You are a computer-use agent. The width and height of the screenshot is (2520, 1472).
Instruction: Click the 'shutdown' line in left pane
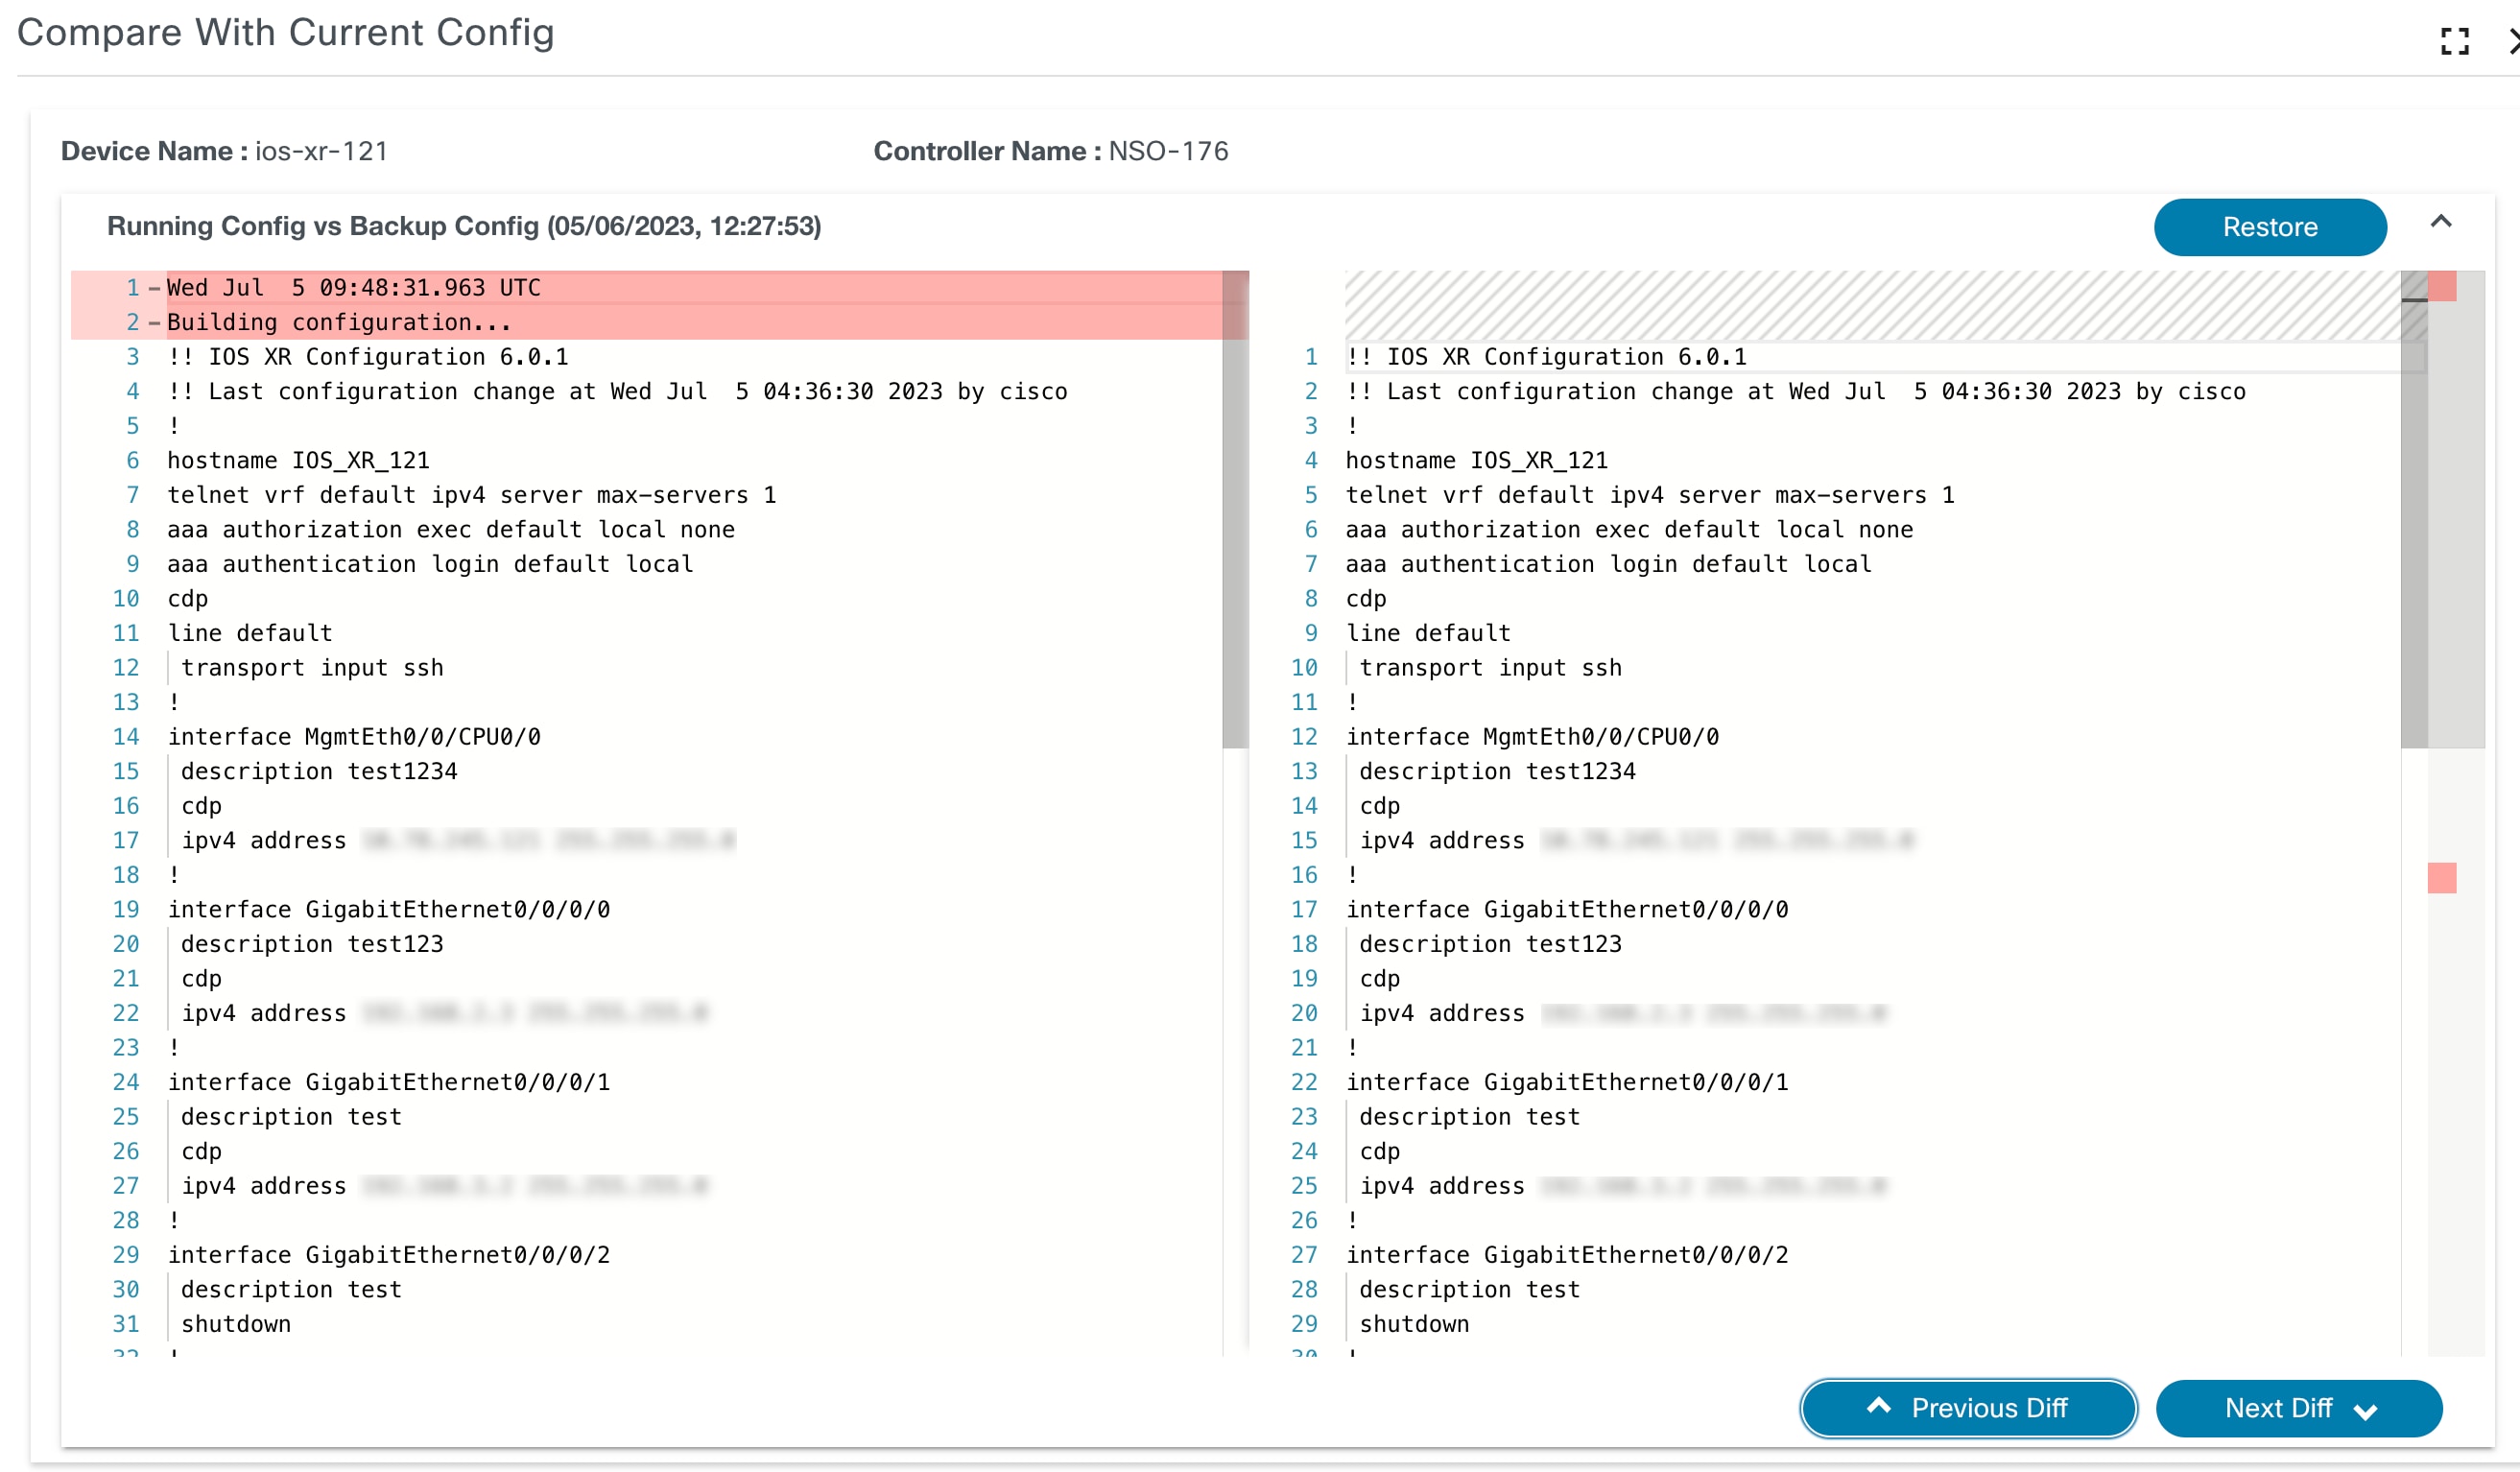click(x=236, y=1323)
